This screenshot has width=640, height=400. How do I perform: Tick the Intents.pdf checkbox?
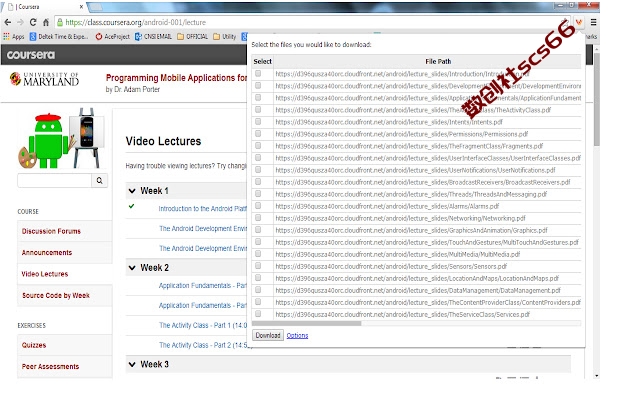point(258,122)
